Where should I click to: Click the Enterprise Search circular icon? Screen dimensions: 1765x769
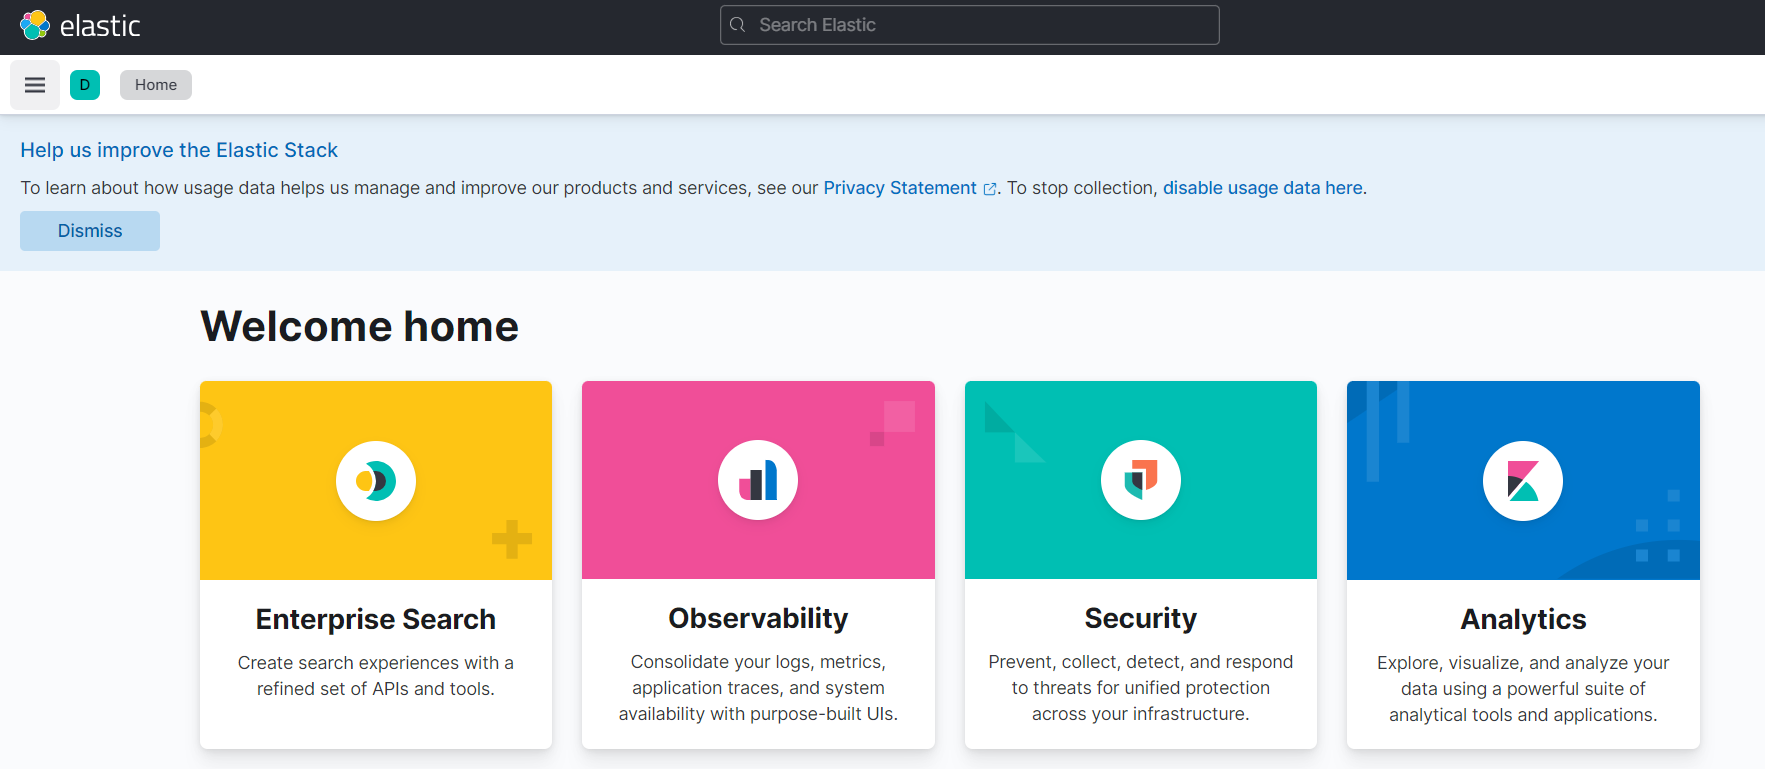coord(376,481)
